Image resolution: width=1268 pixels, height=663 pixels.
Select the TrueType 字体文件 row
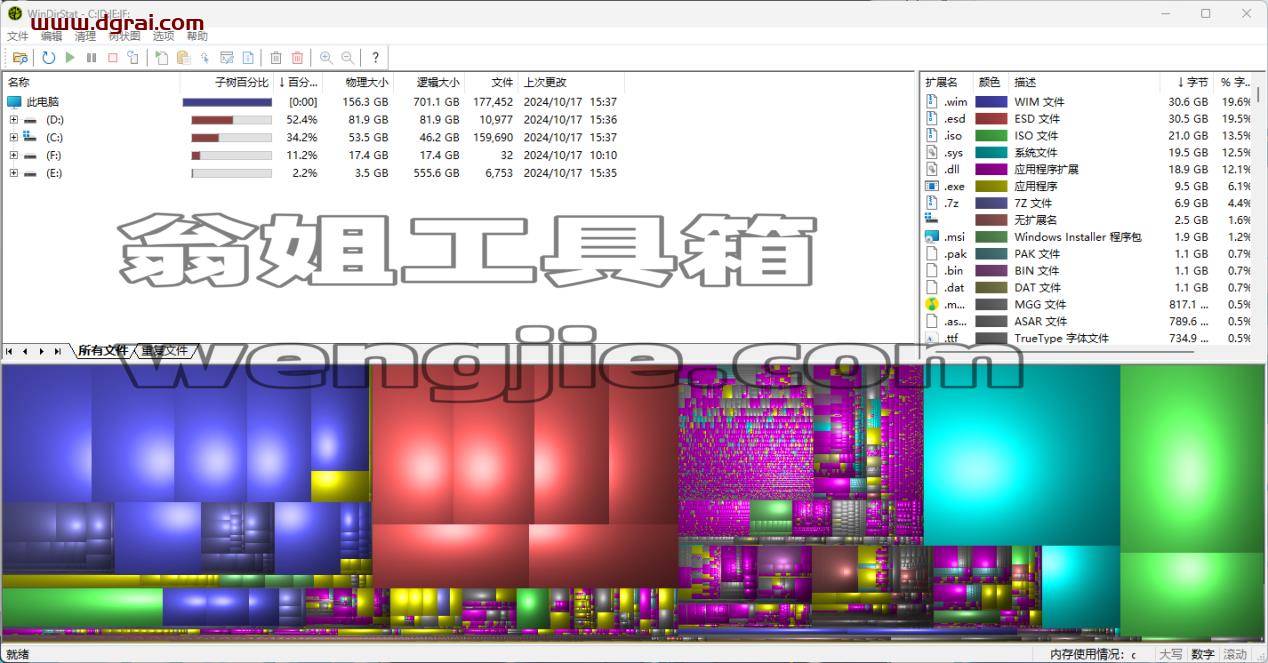1087,338
